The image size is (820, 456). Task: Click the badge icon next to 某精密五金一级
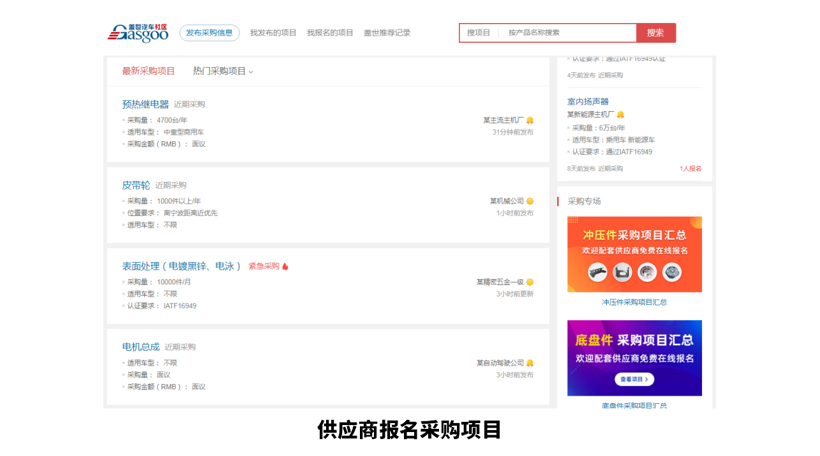coord(530,282)
